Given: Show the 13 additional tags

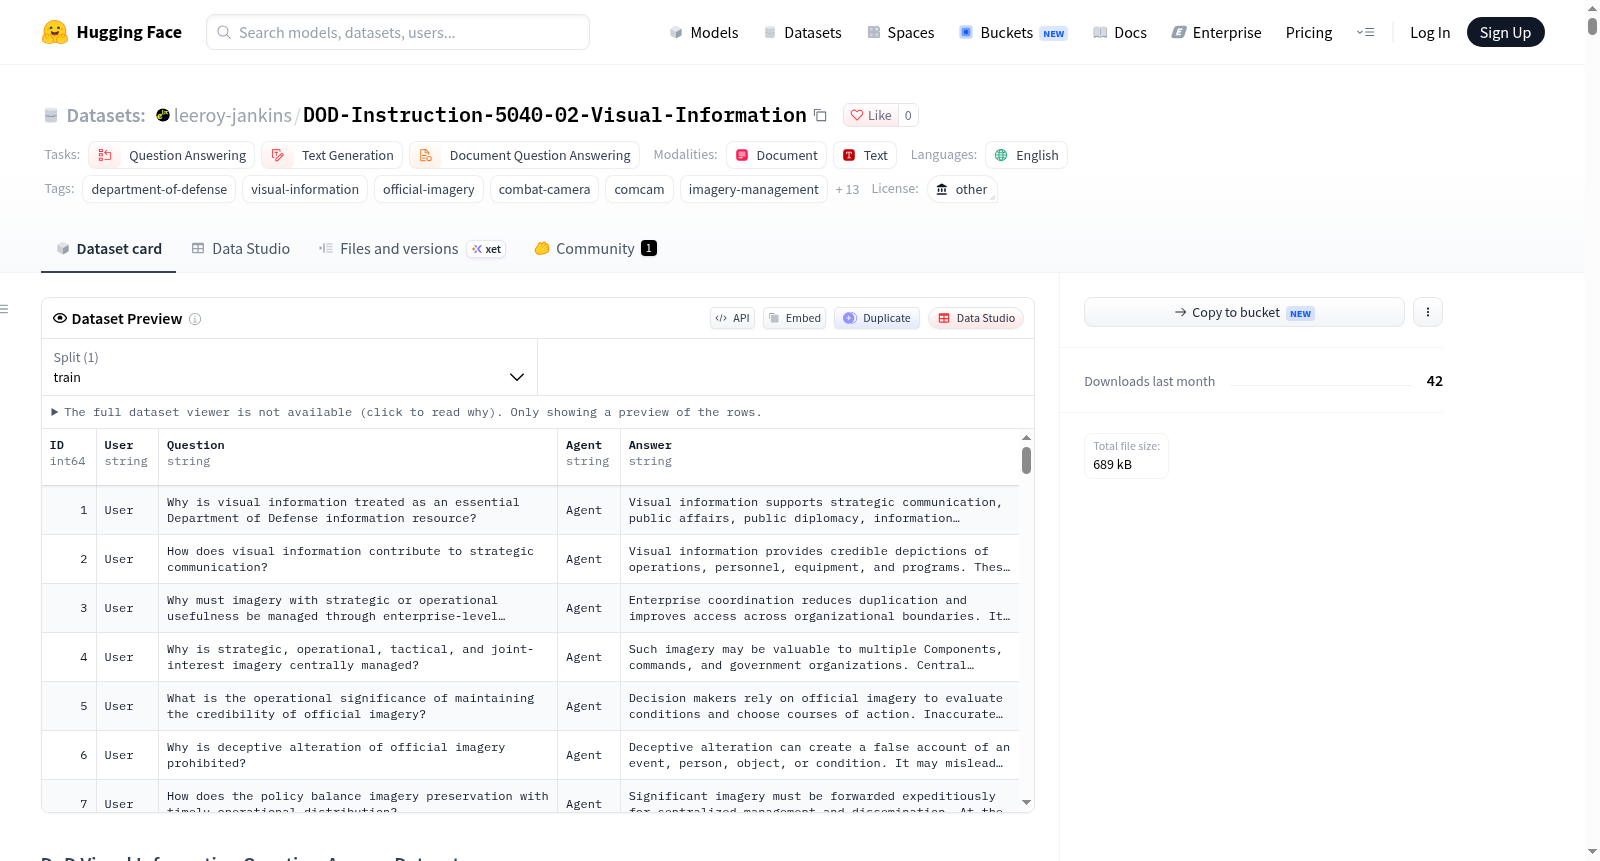Looking at the screenshot, I should tap(847, 189).
